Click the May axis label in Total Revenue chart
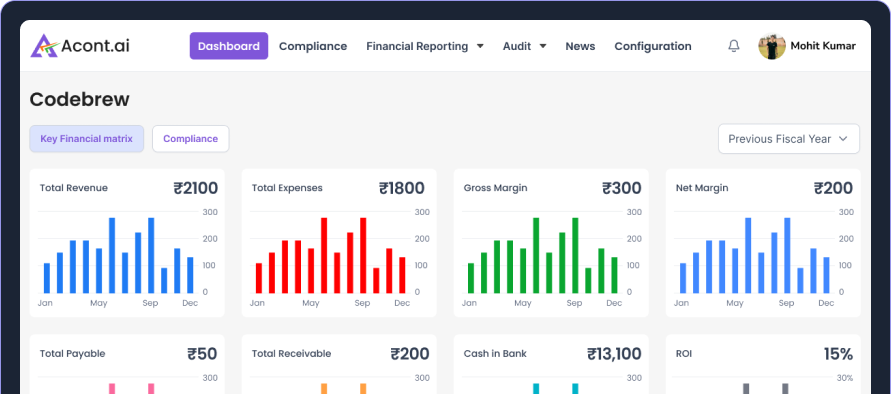The image size is (891, 394). [x=98, y=303]
